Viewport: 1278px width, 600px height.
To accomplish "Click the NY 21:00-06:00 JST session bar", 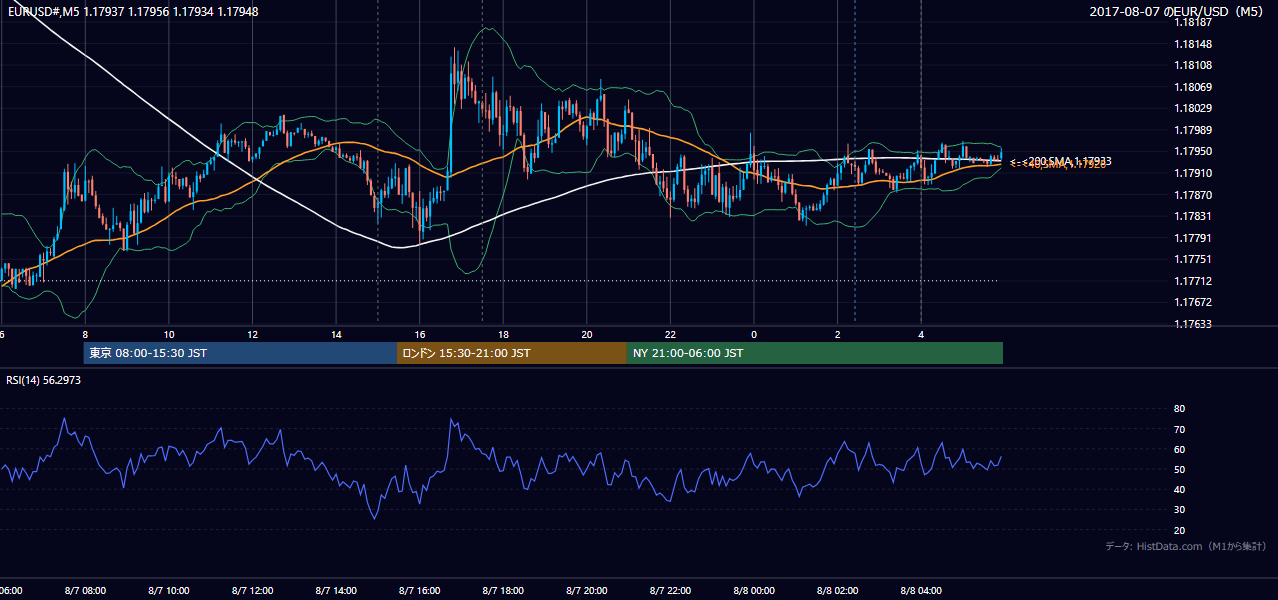I will click(x=815, y=353).
